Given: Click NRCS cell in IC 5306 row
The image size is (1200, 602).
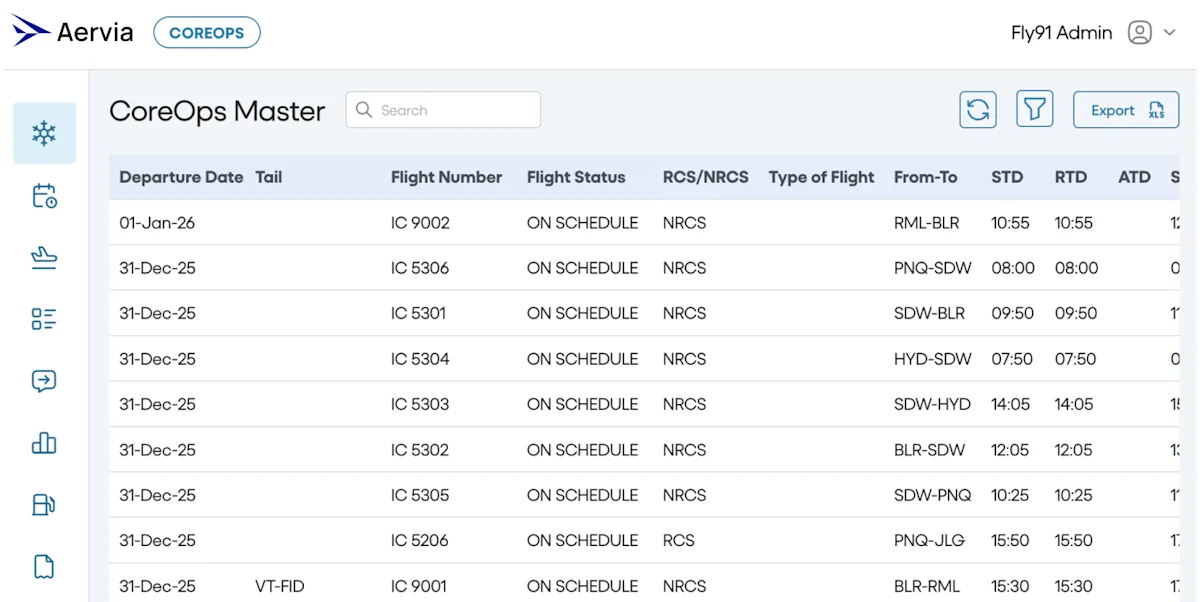Looking at the screenshot, I should [685, 268].
